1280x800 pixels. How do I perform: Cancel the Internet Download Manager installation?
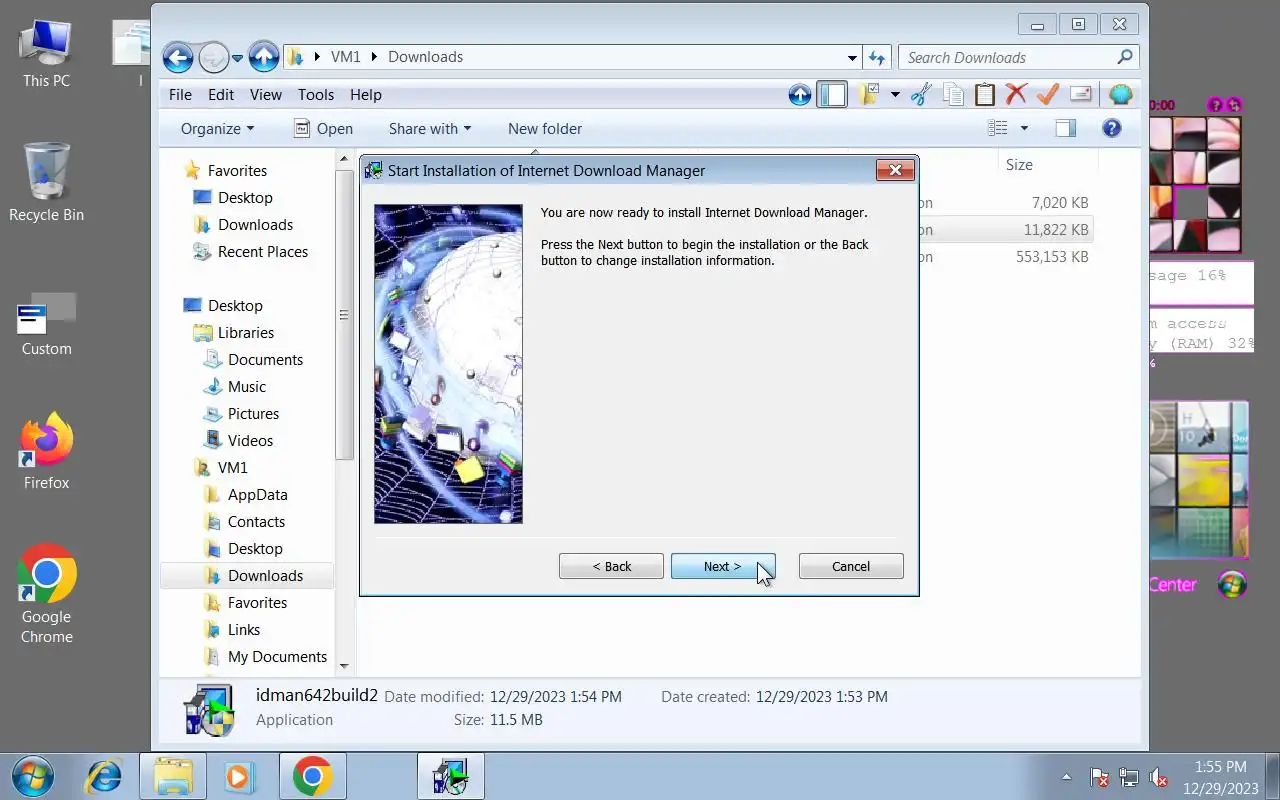point(851,566)
